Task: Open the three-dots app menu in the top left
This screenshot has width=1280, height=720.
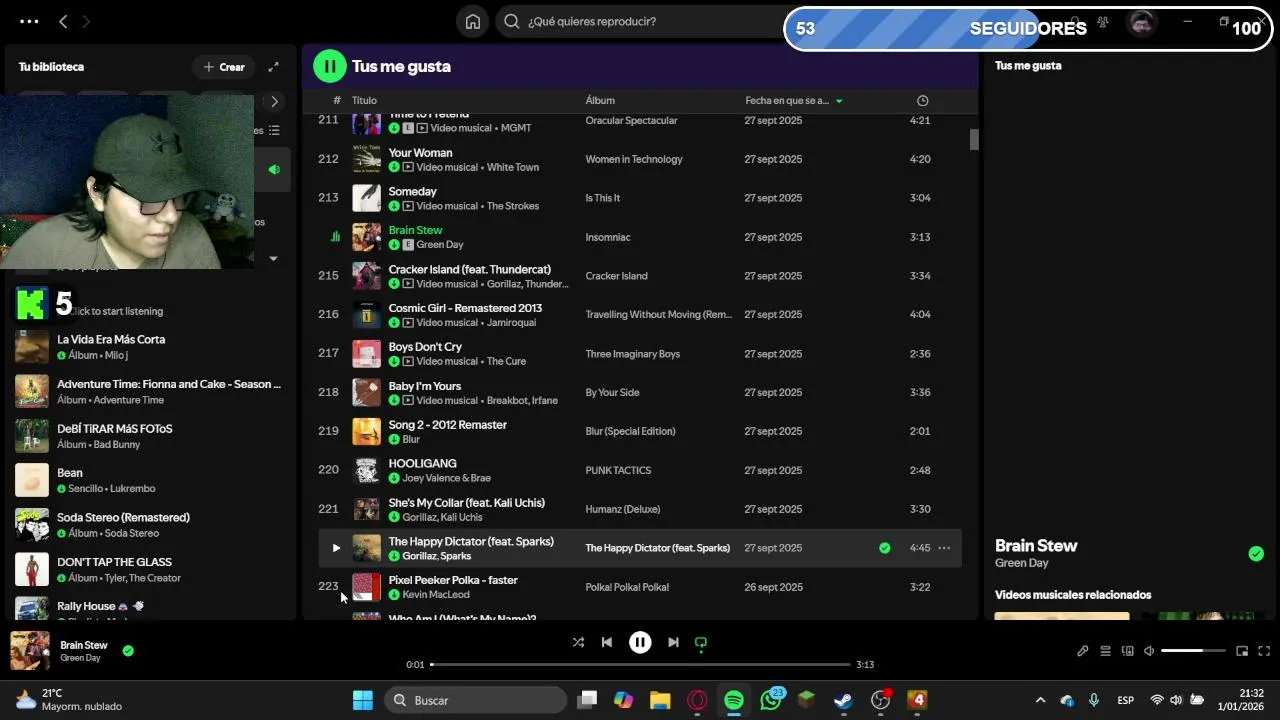Action: pos(29,21)
